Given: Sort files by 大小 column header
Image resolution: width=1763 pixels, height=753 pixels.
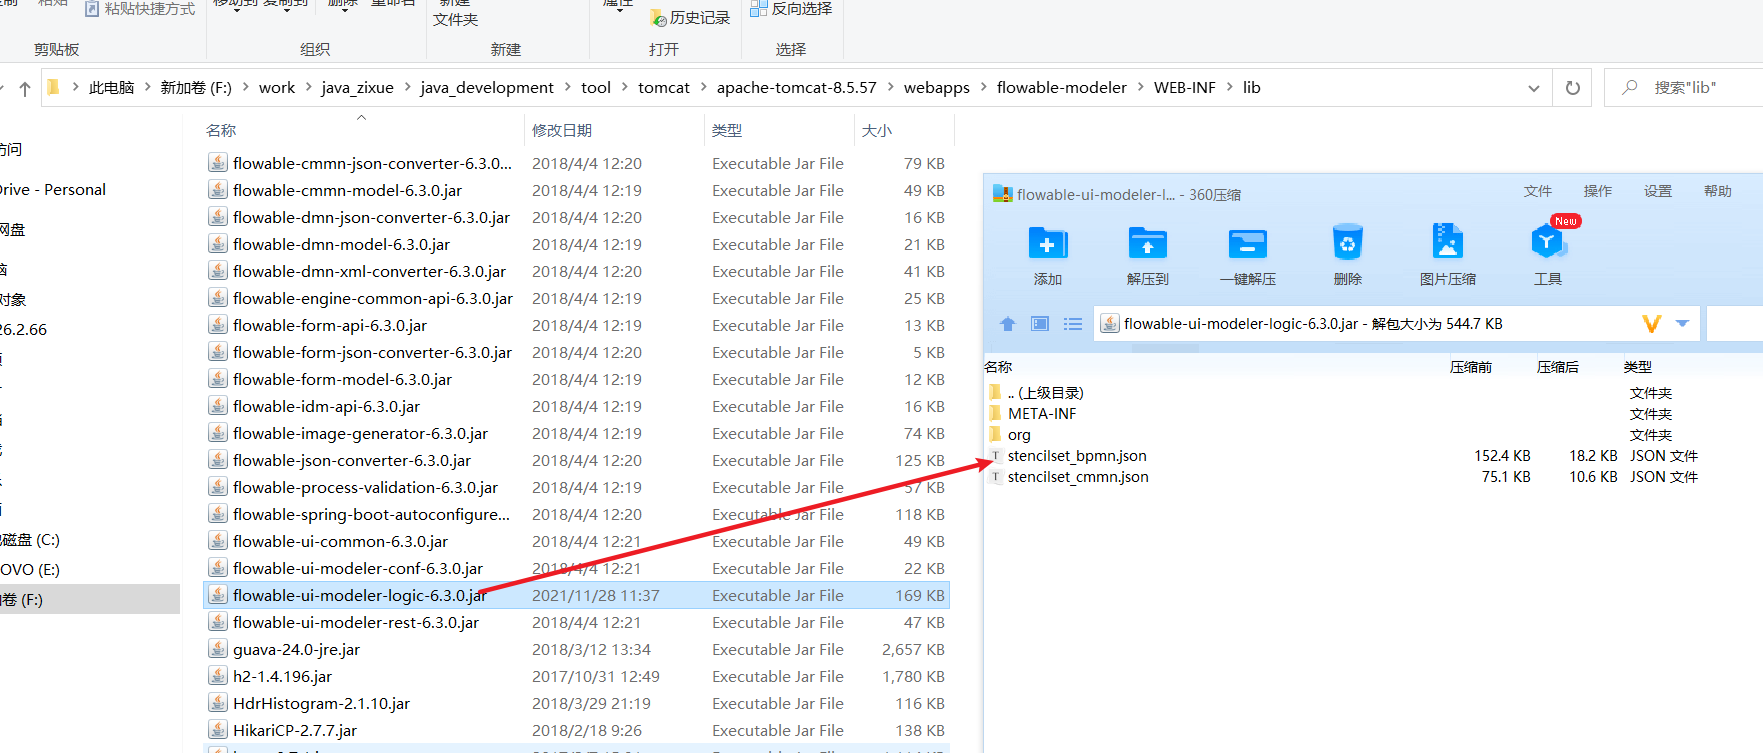Looking at the screenshot, I should [x=876, y=131].
